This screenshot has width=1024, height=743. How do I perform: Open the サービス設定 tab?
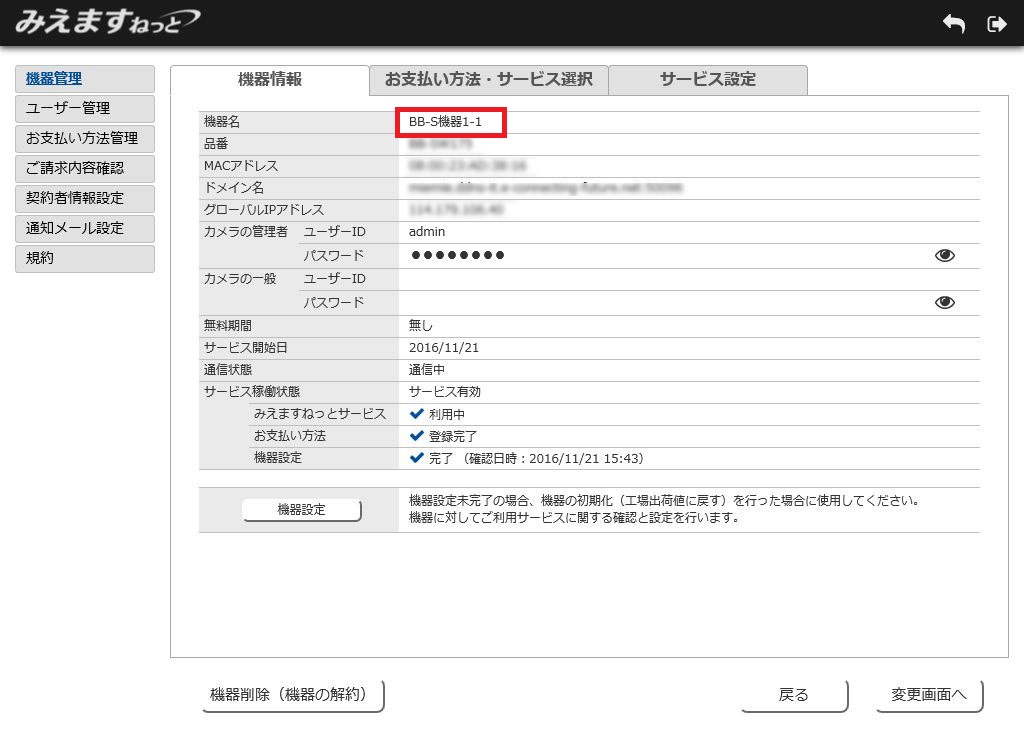707,80
